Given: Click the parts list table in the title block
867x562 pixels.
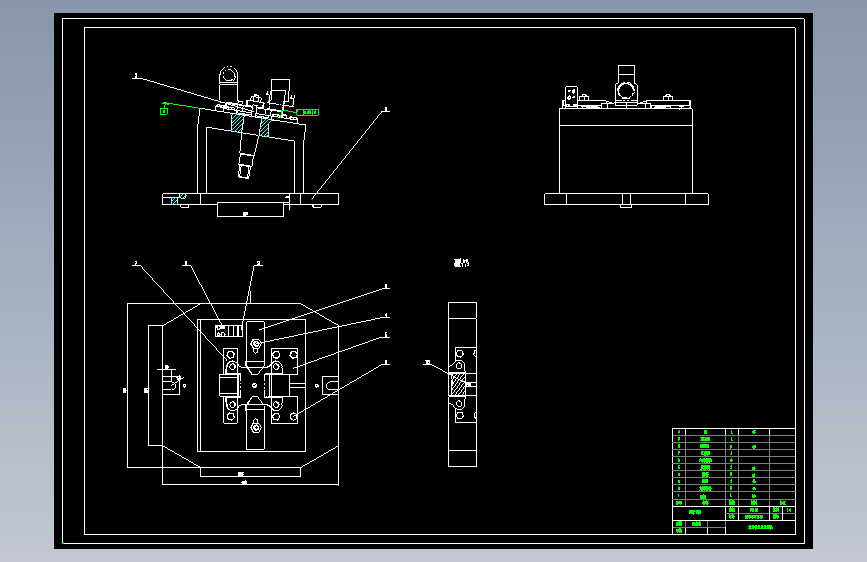Looking at the screenshot, I should click(x=734, y=467).
